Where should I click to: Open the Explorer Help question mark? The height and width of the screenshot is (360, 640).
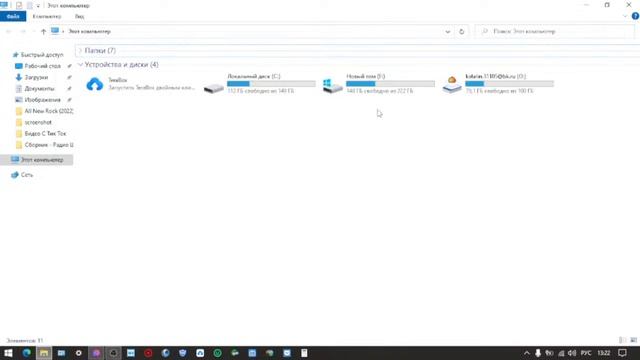point(635,16)
